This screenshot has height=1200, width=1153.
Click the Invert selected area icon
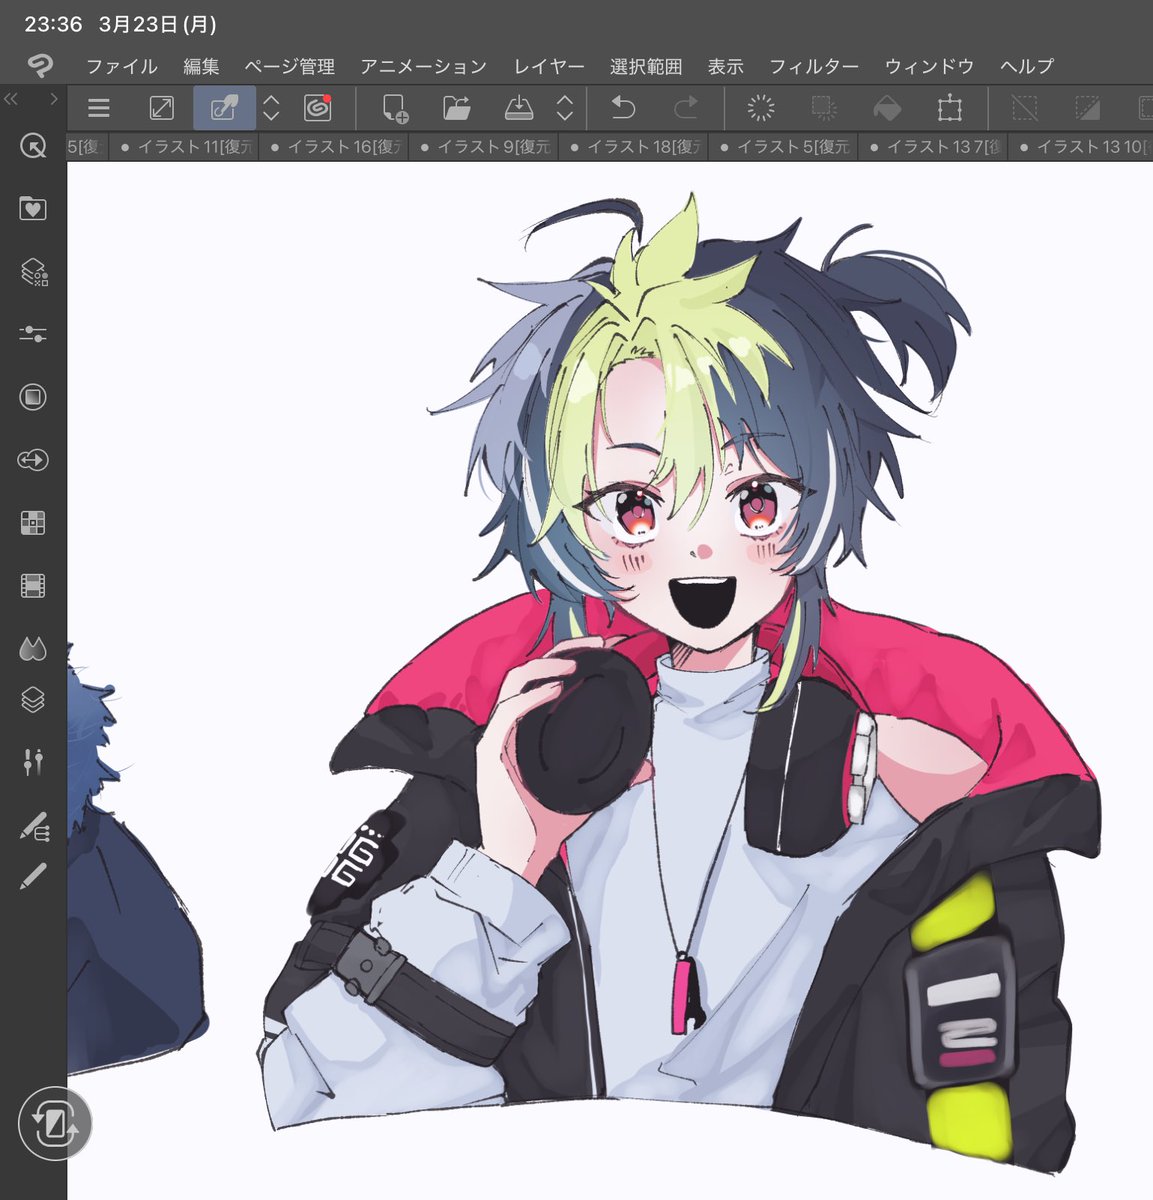1087,108
